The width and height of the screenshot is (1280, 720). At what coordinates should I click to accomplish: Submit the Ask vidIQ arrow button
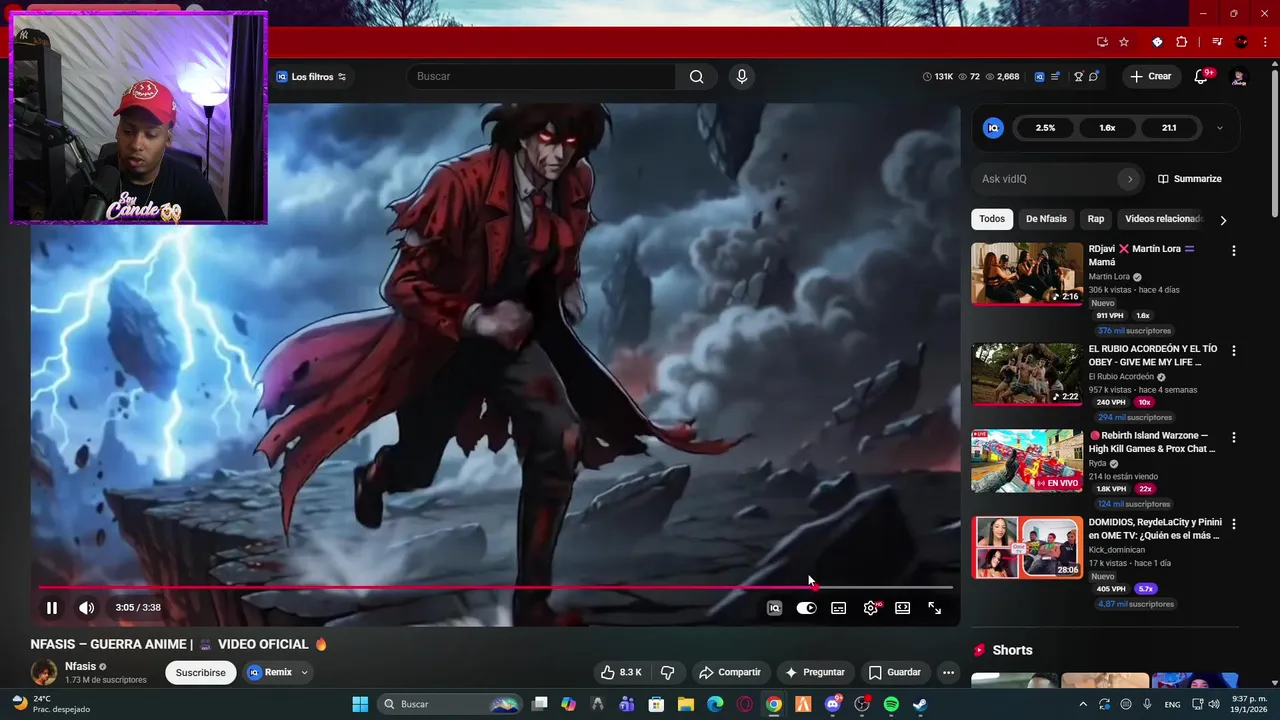click(x=1130, y=179)
